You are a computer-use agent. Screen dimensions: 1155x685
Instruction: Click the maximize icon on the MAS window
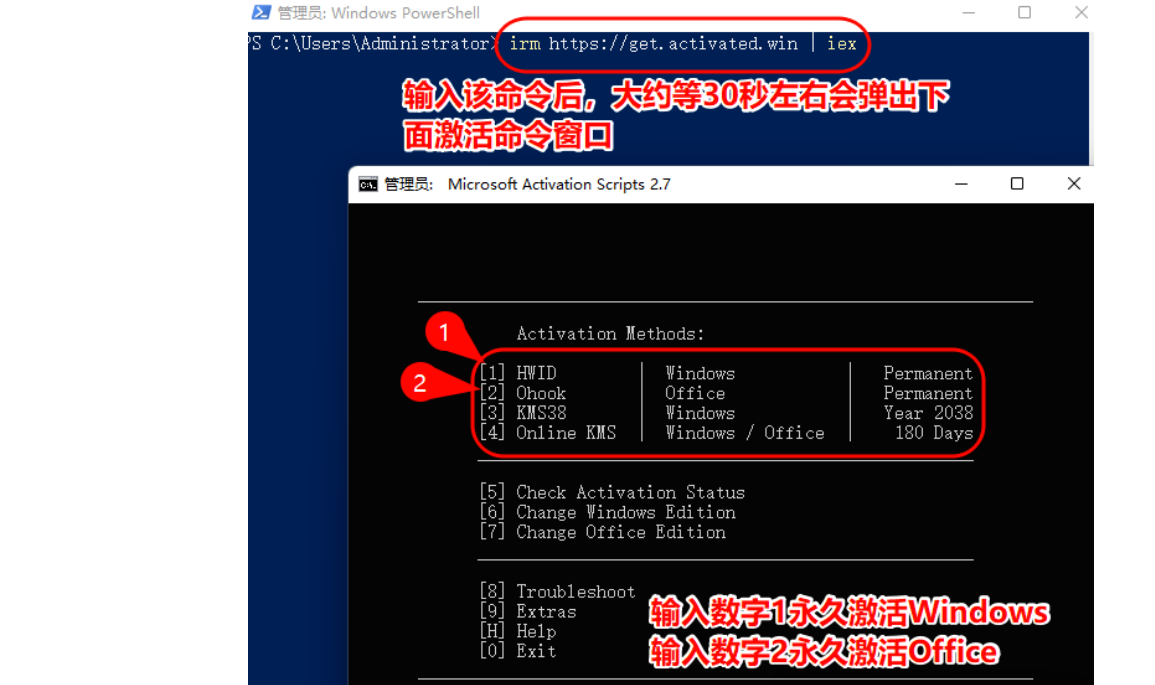coord(1017,184)
